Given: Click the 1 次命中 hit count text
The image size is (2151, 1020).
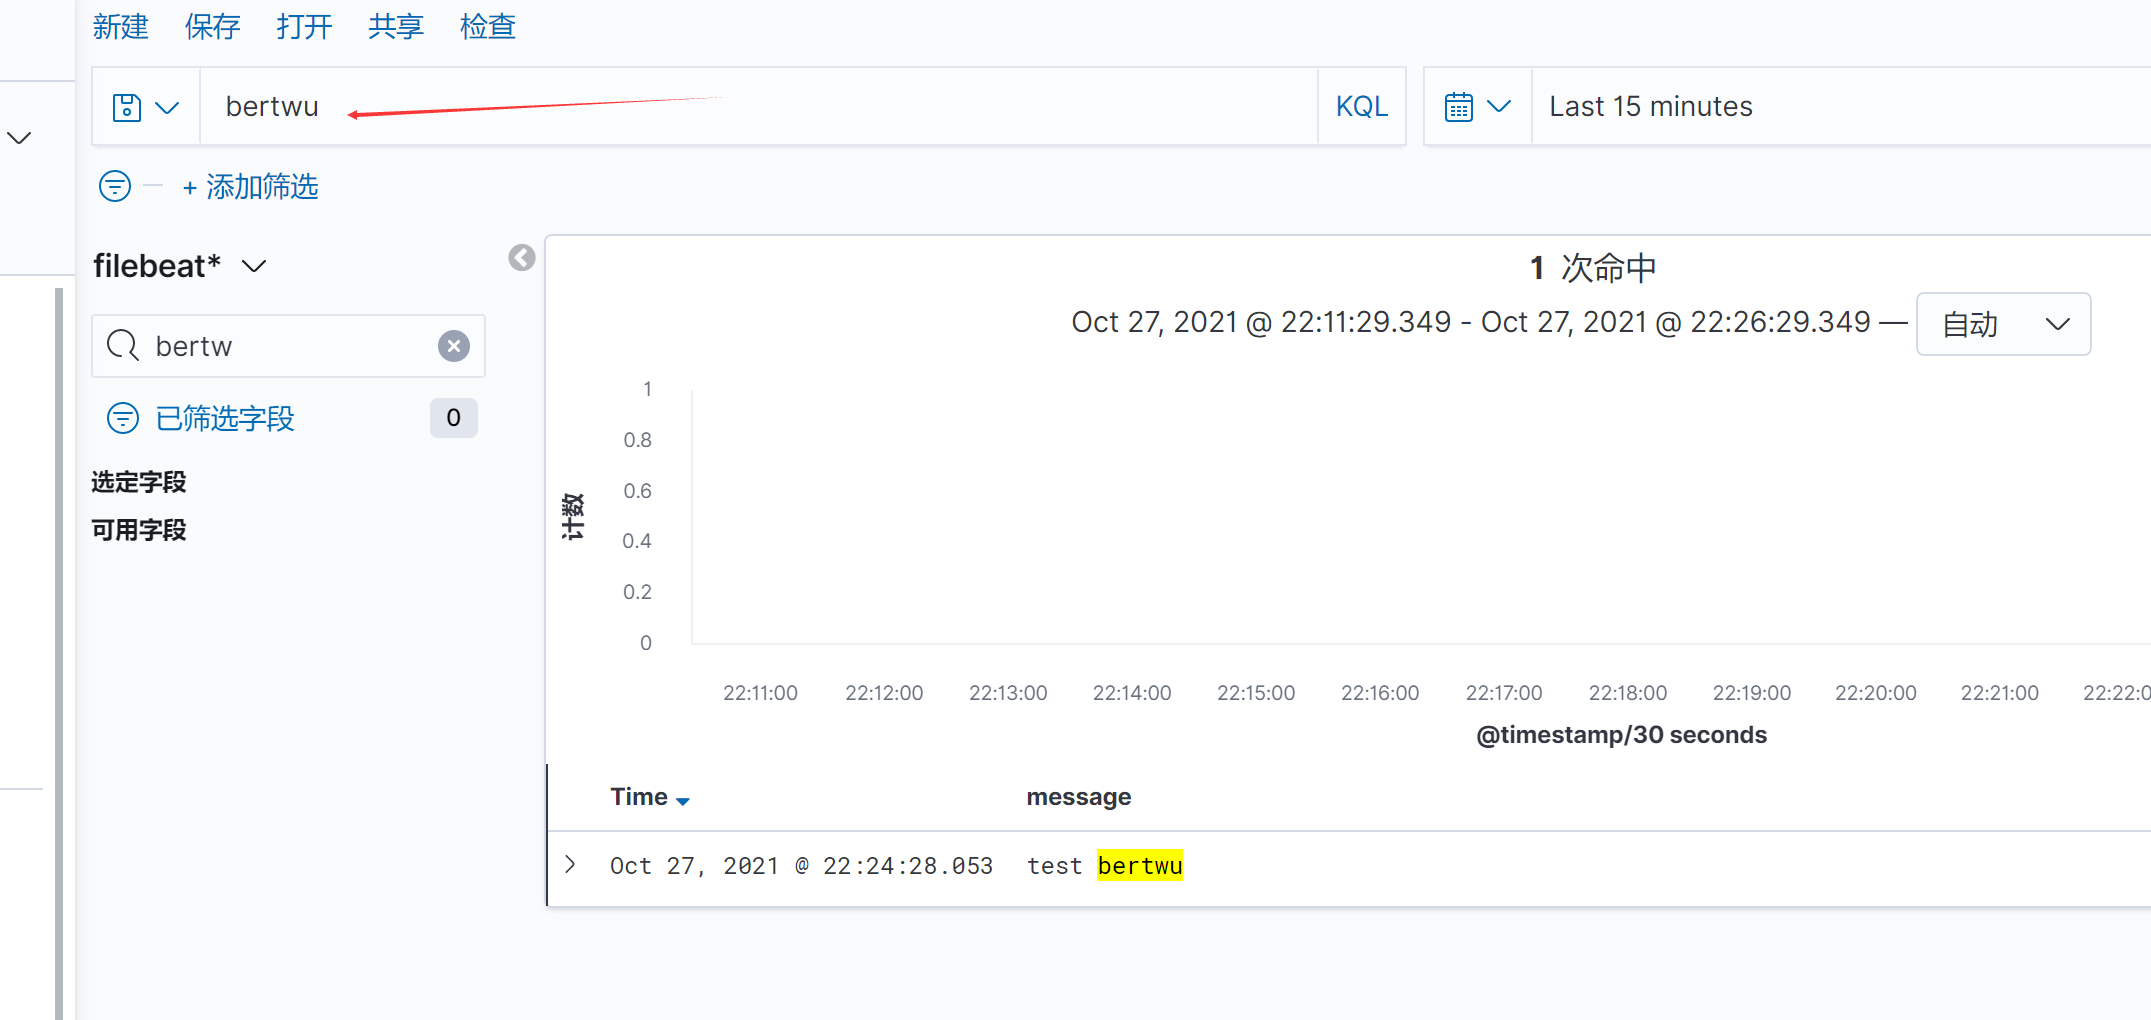Looking at the screenshot, I should tap(1593, 268).
